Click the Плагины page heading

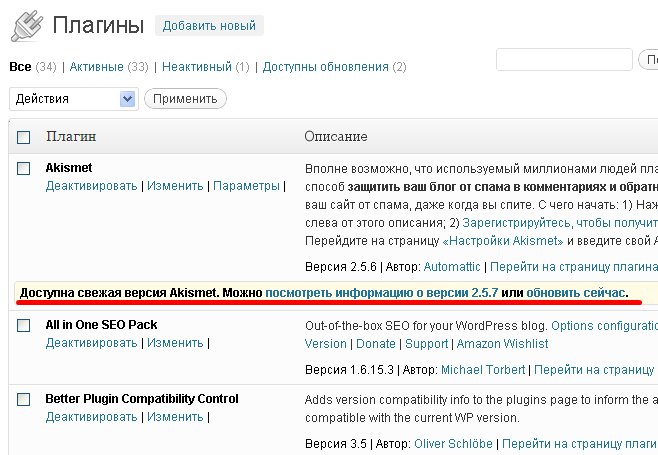(98, 26)
